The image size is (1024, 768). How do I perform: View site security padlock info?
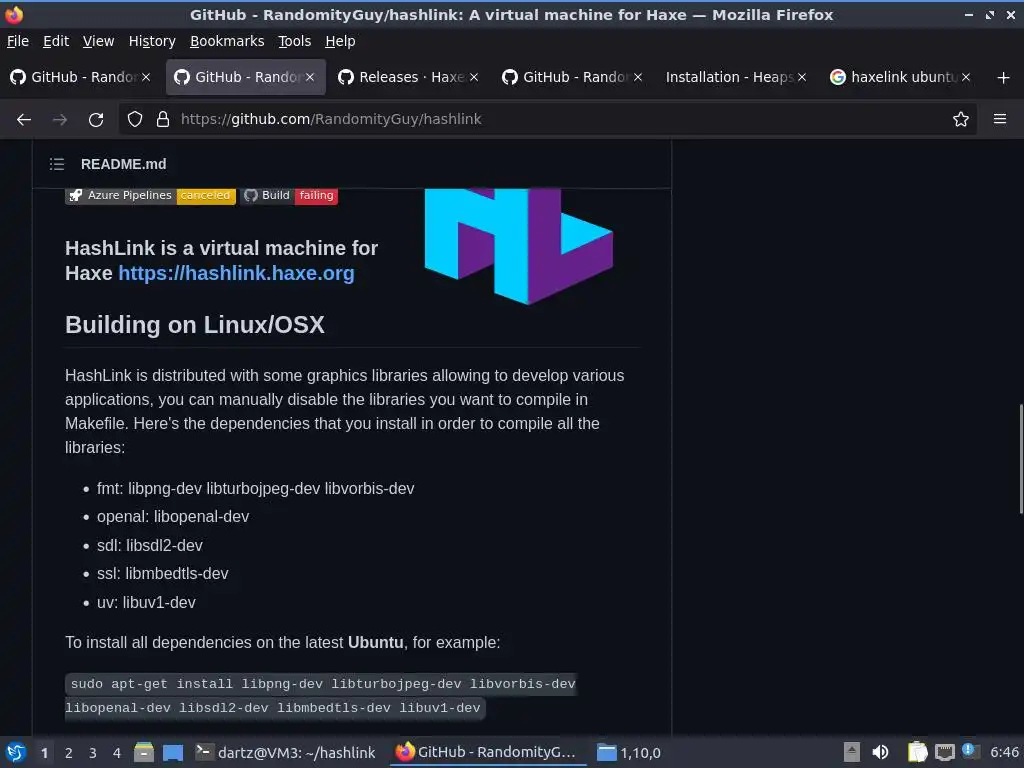click(163, 120)
